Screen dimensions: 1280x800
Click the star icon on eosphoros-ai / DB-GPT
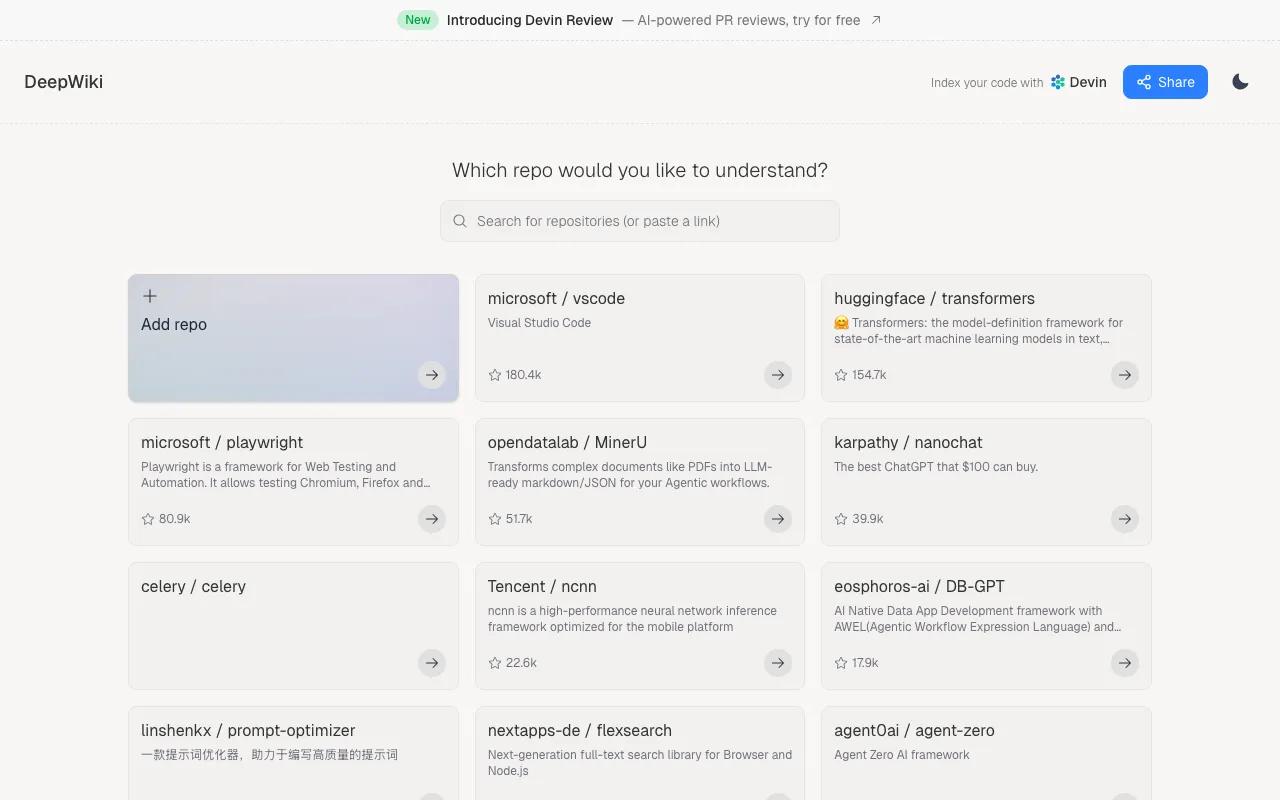point(841,663)
